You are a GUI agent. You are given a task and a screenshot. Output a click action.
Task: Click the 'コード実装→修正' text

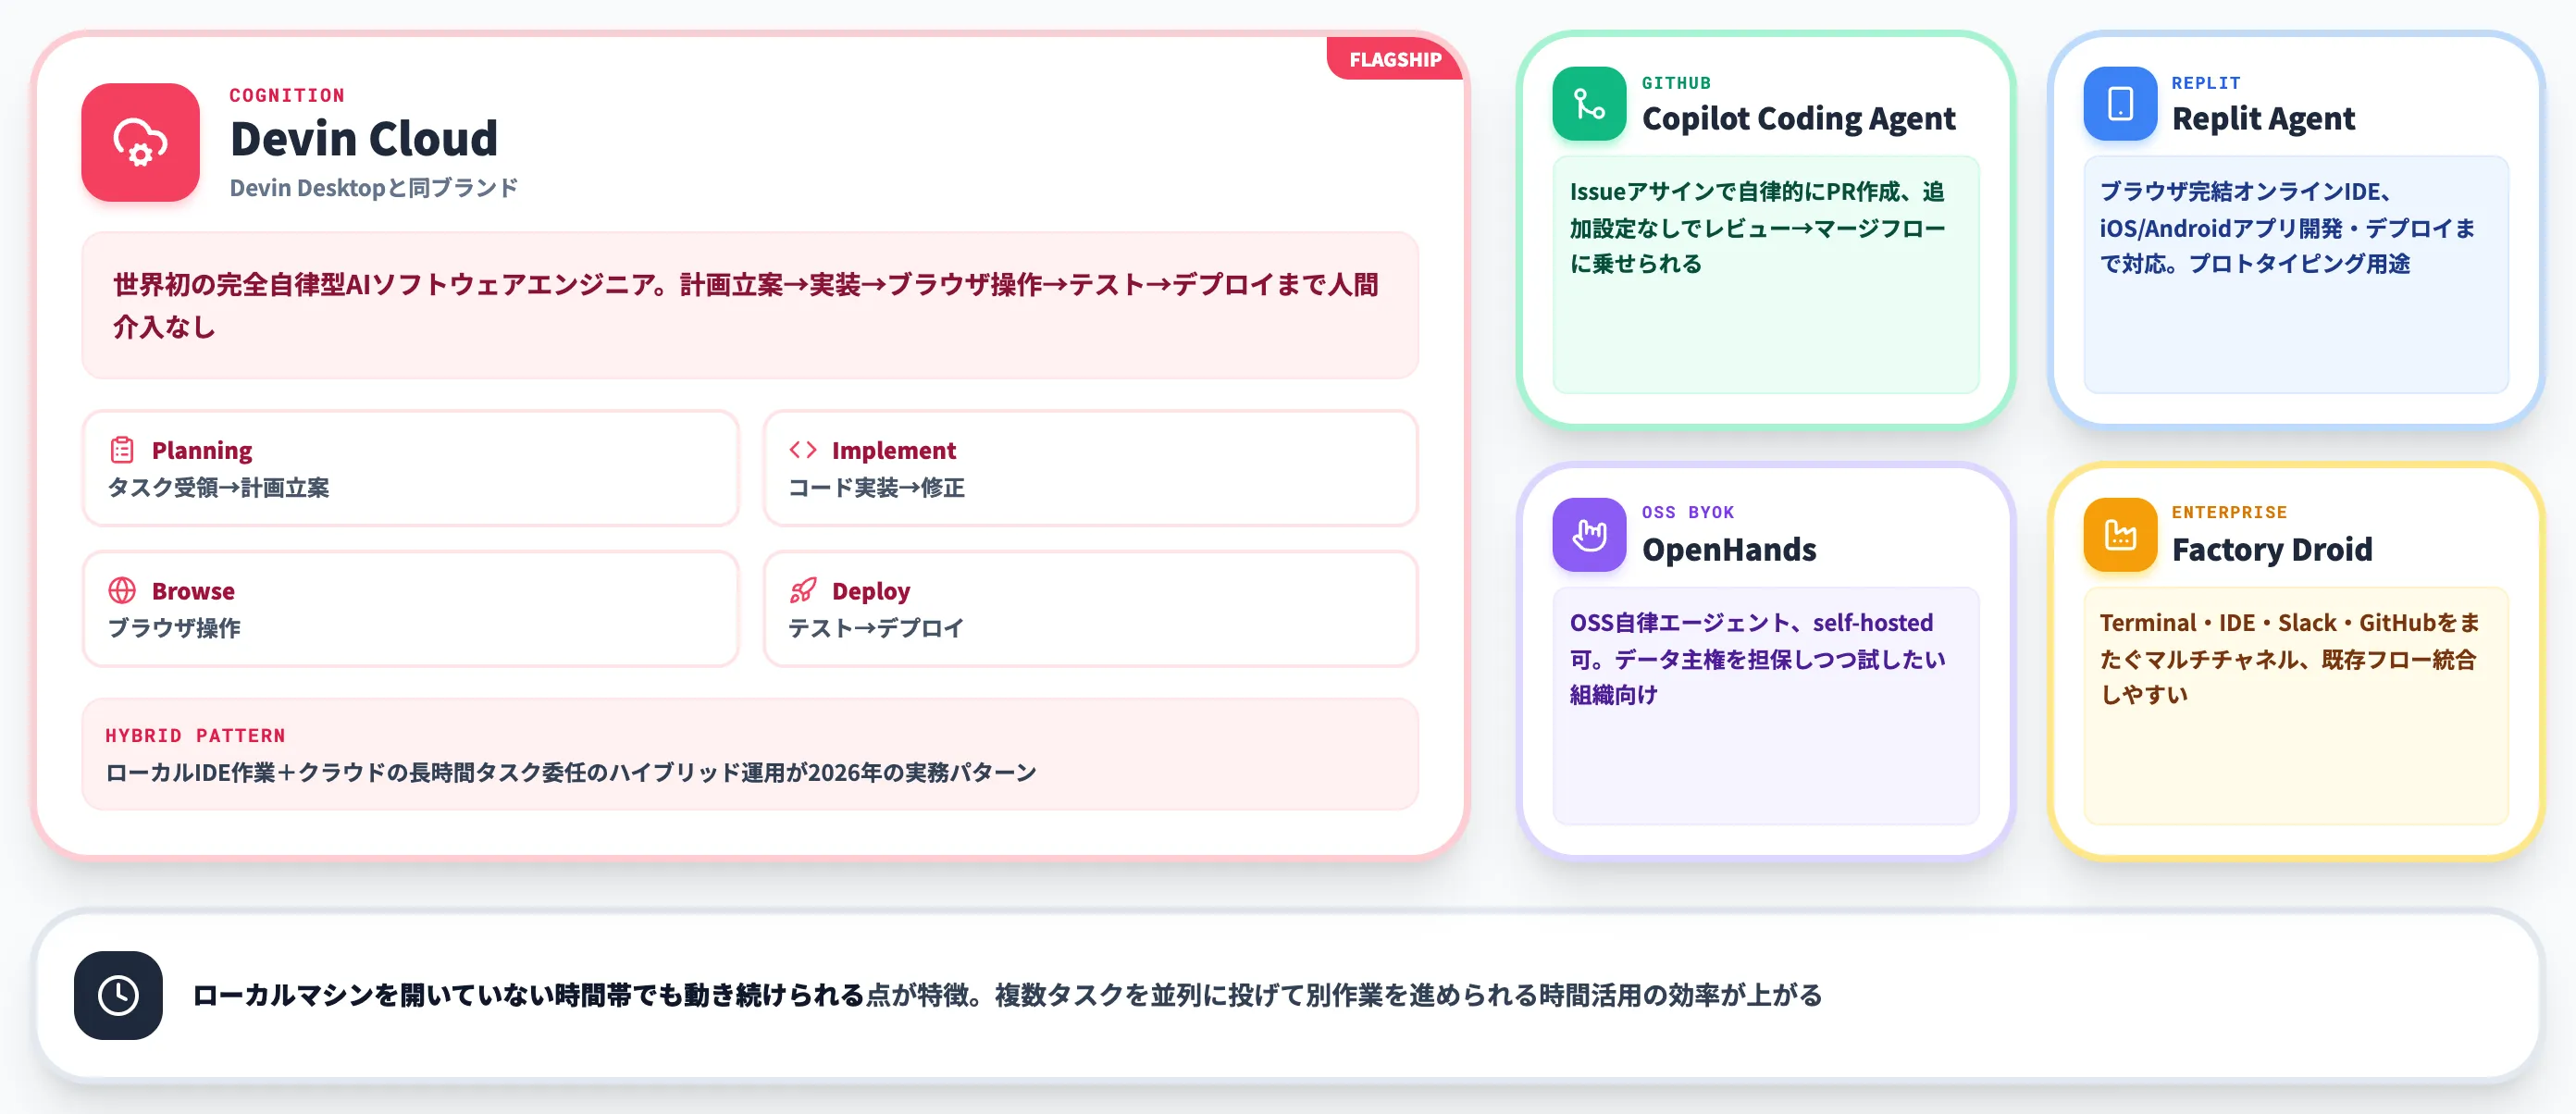pos(876,488)
